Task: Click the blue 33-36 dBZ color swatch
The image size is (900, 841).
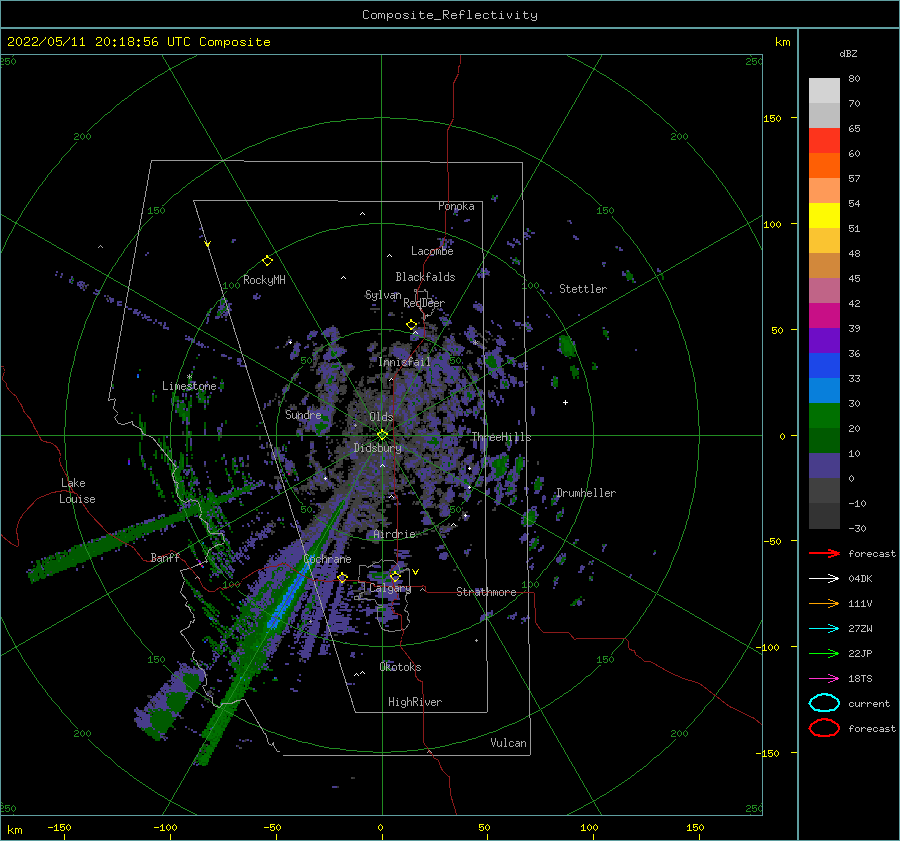Action: click(x=824, y=366)
